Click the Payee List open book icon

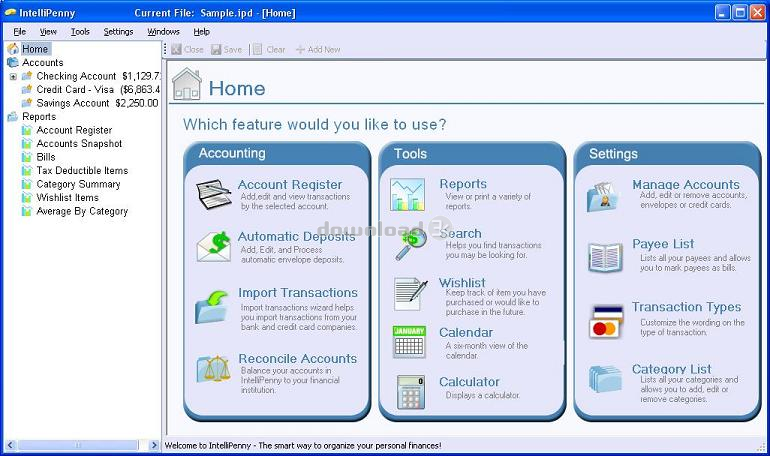(605, 257)
